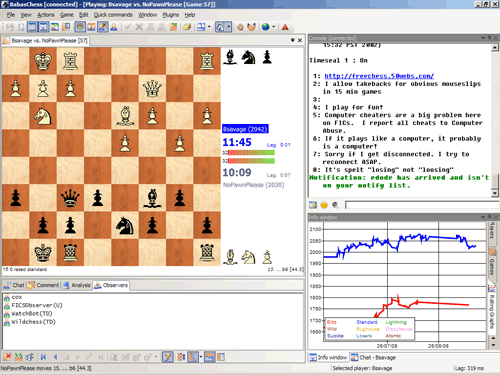
Task: Click the picture frame icon in the top toolbar
Action: 55,27
